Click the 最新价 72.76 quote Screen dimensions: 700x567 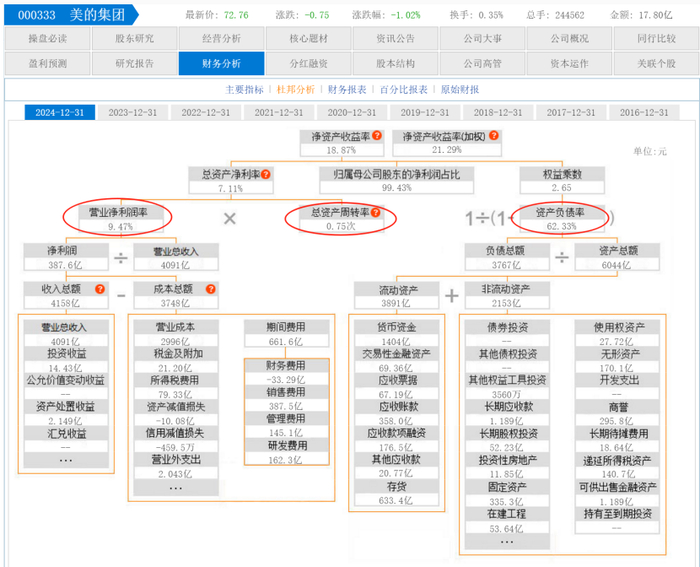217,15
